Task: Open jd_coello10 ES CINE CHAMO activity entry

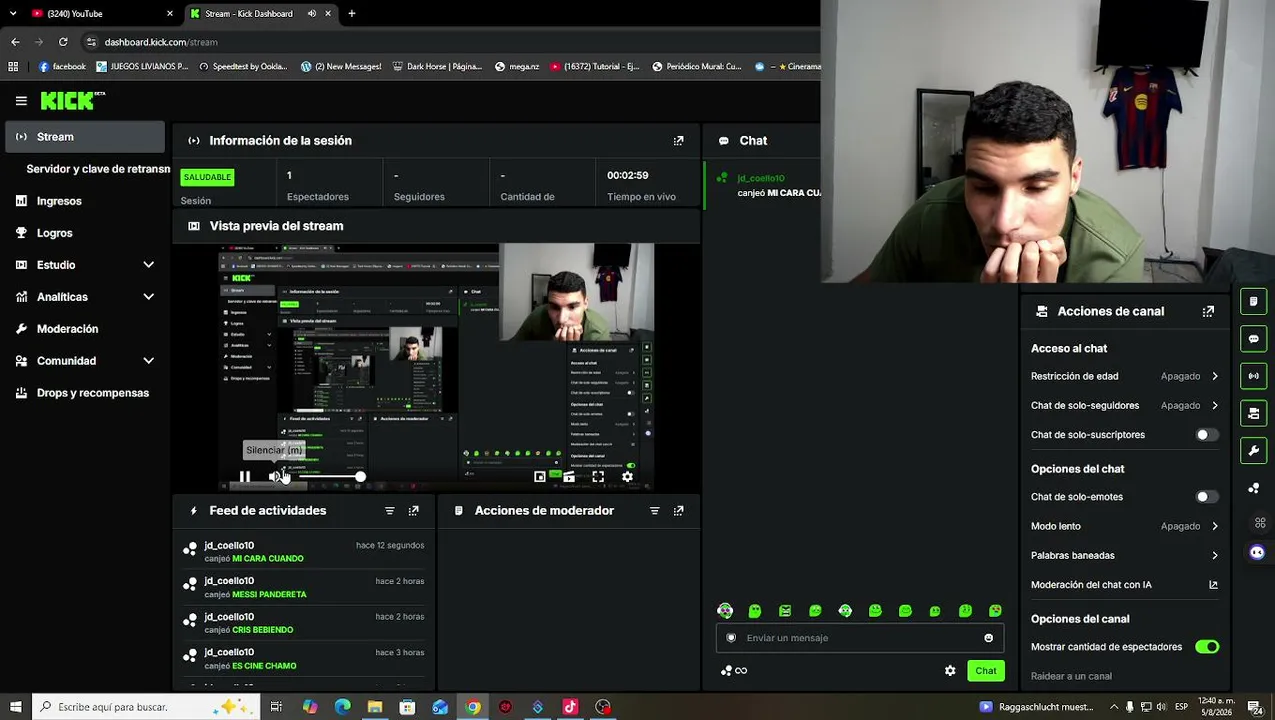Action: [304, 659]
